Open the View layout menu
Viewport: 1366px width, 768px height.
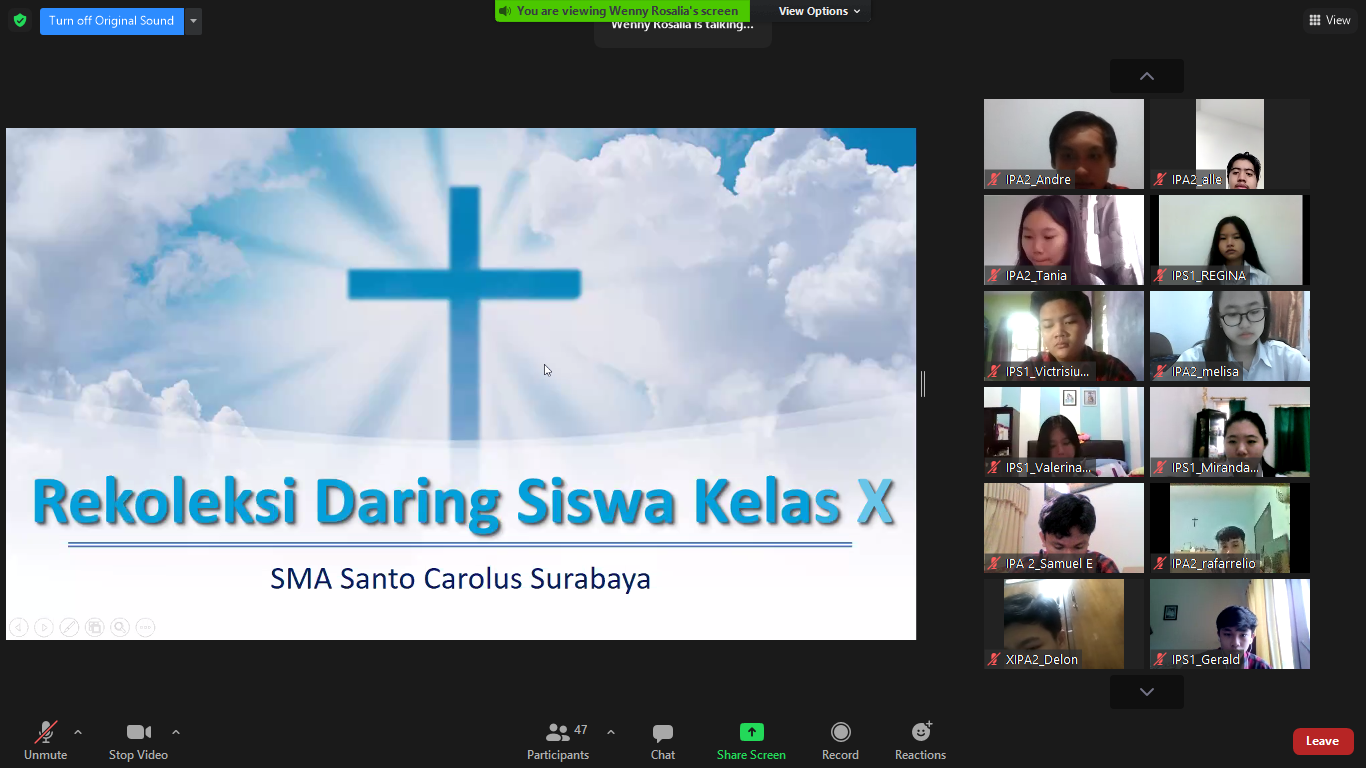[1329, 20]
